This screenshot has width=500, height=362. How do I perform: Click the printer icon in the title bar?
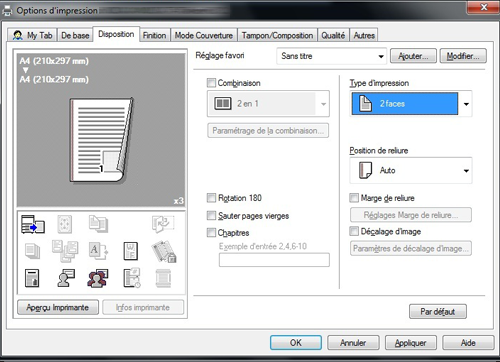[7, 11]
